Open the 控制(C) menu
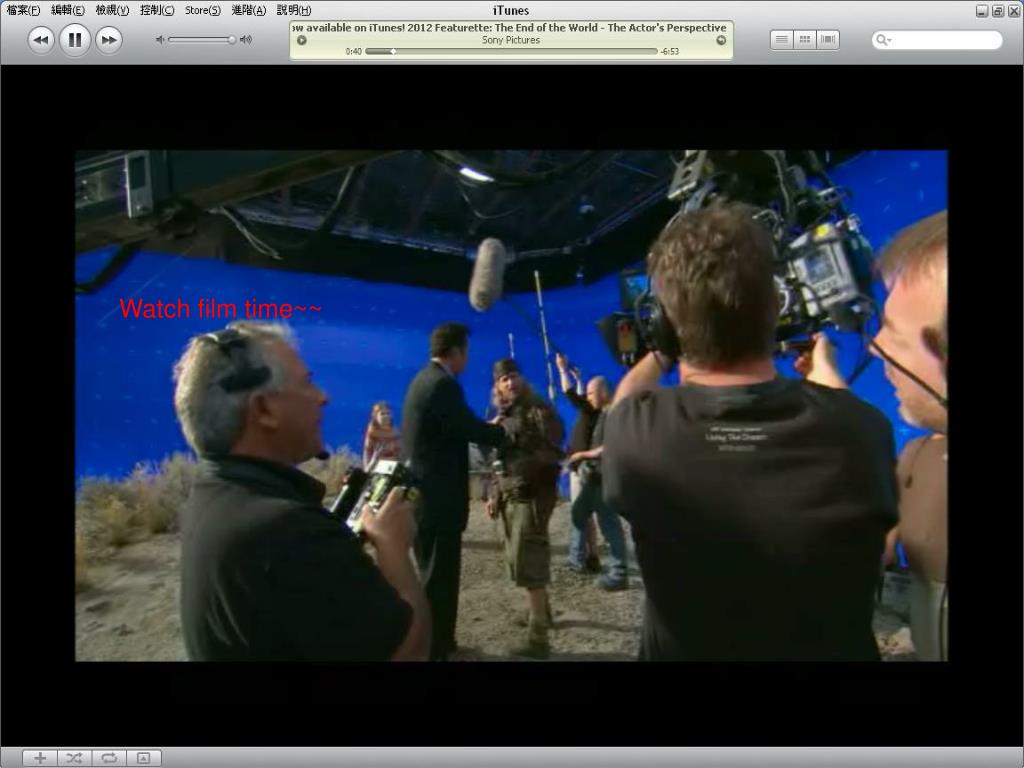 pos(157,10)
